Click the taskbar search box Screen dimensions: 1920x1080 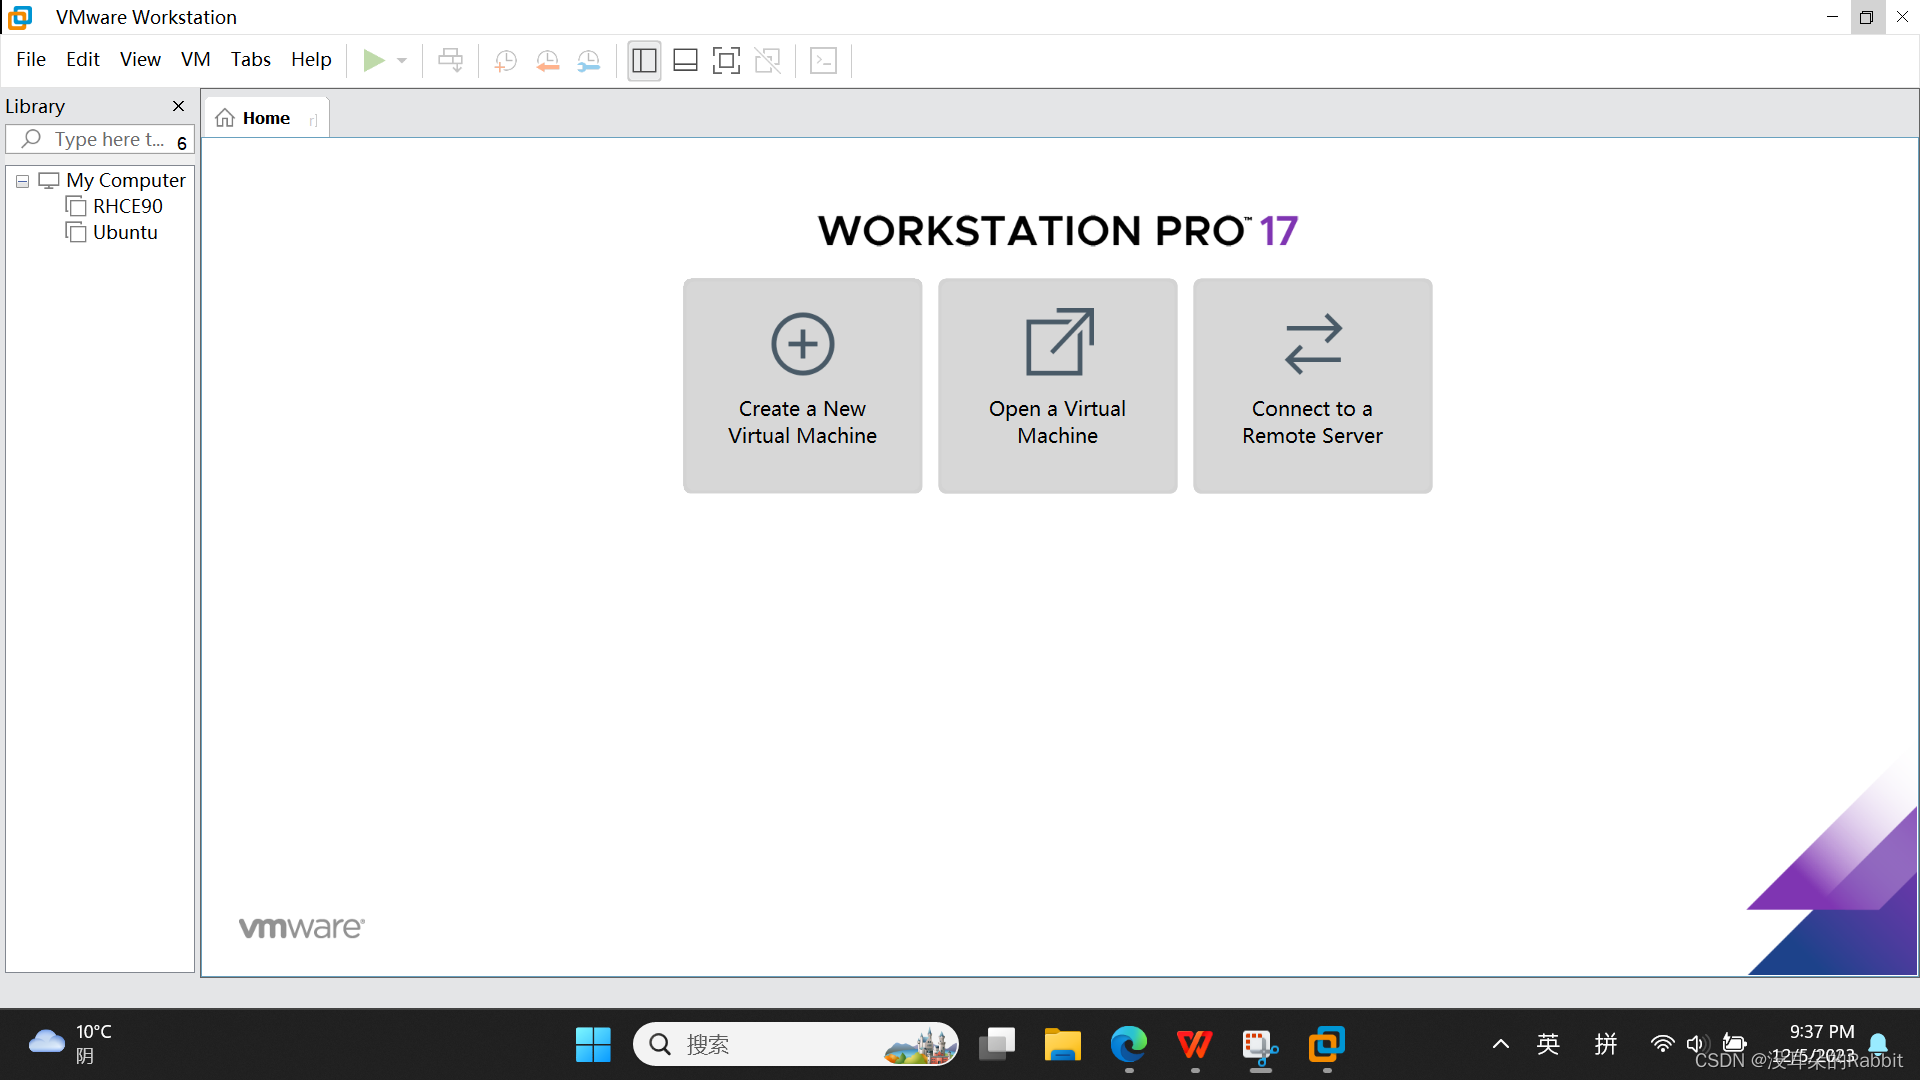point(796,1045)
